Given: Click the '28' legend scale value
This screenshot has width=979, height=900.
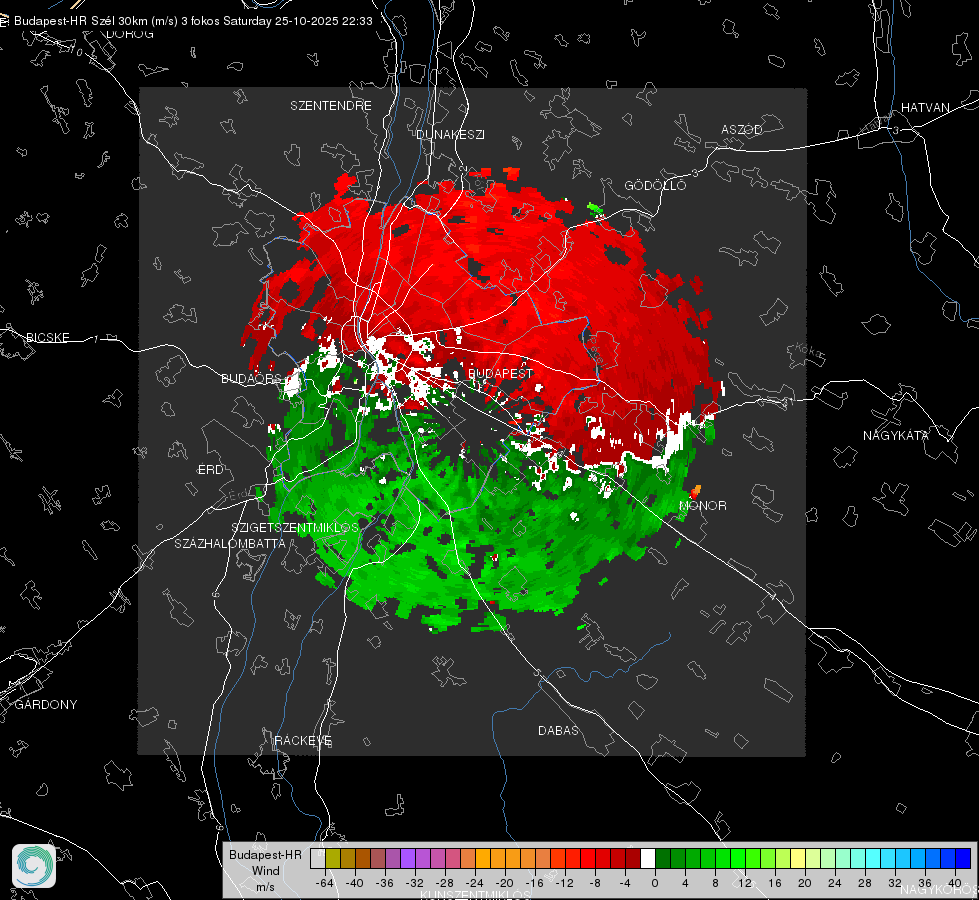Looking at the screenshot, I should pos(865,883).
